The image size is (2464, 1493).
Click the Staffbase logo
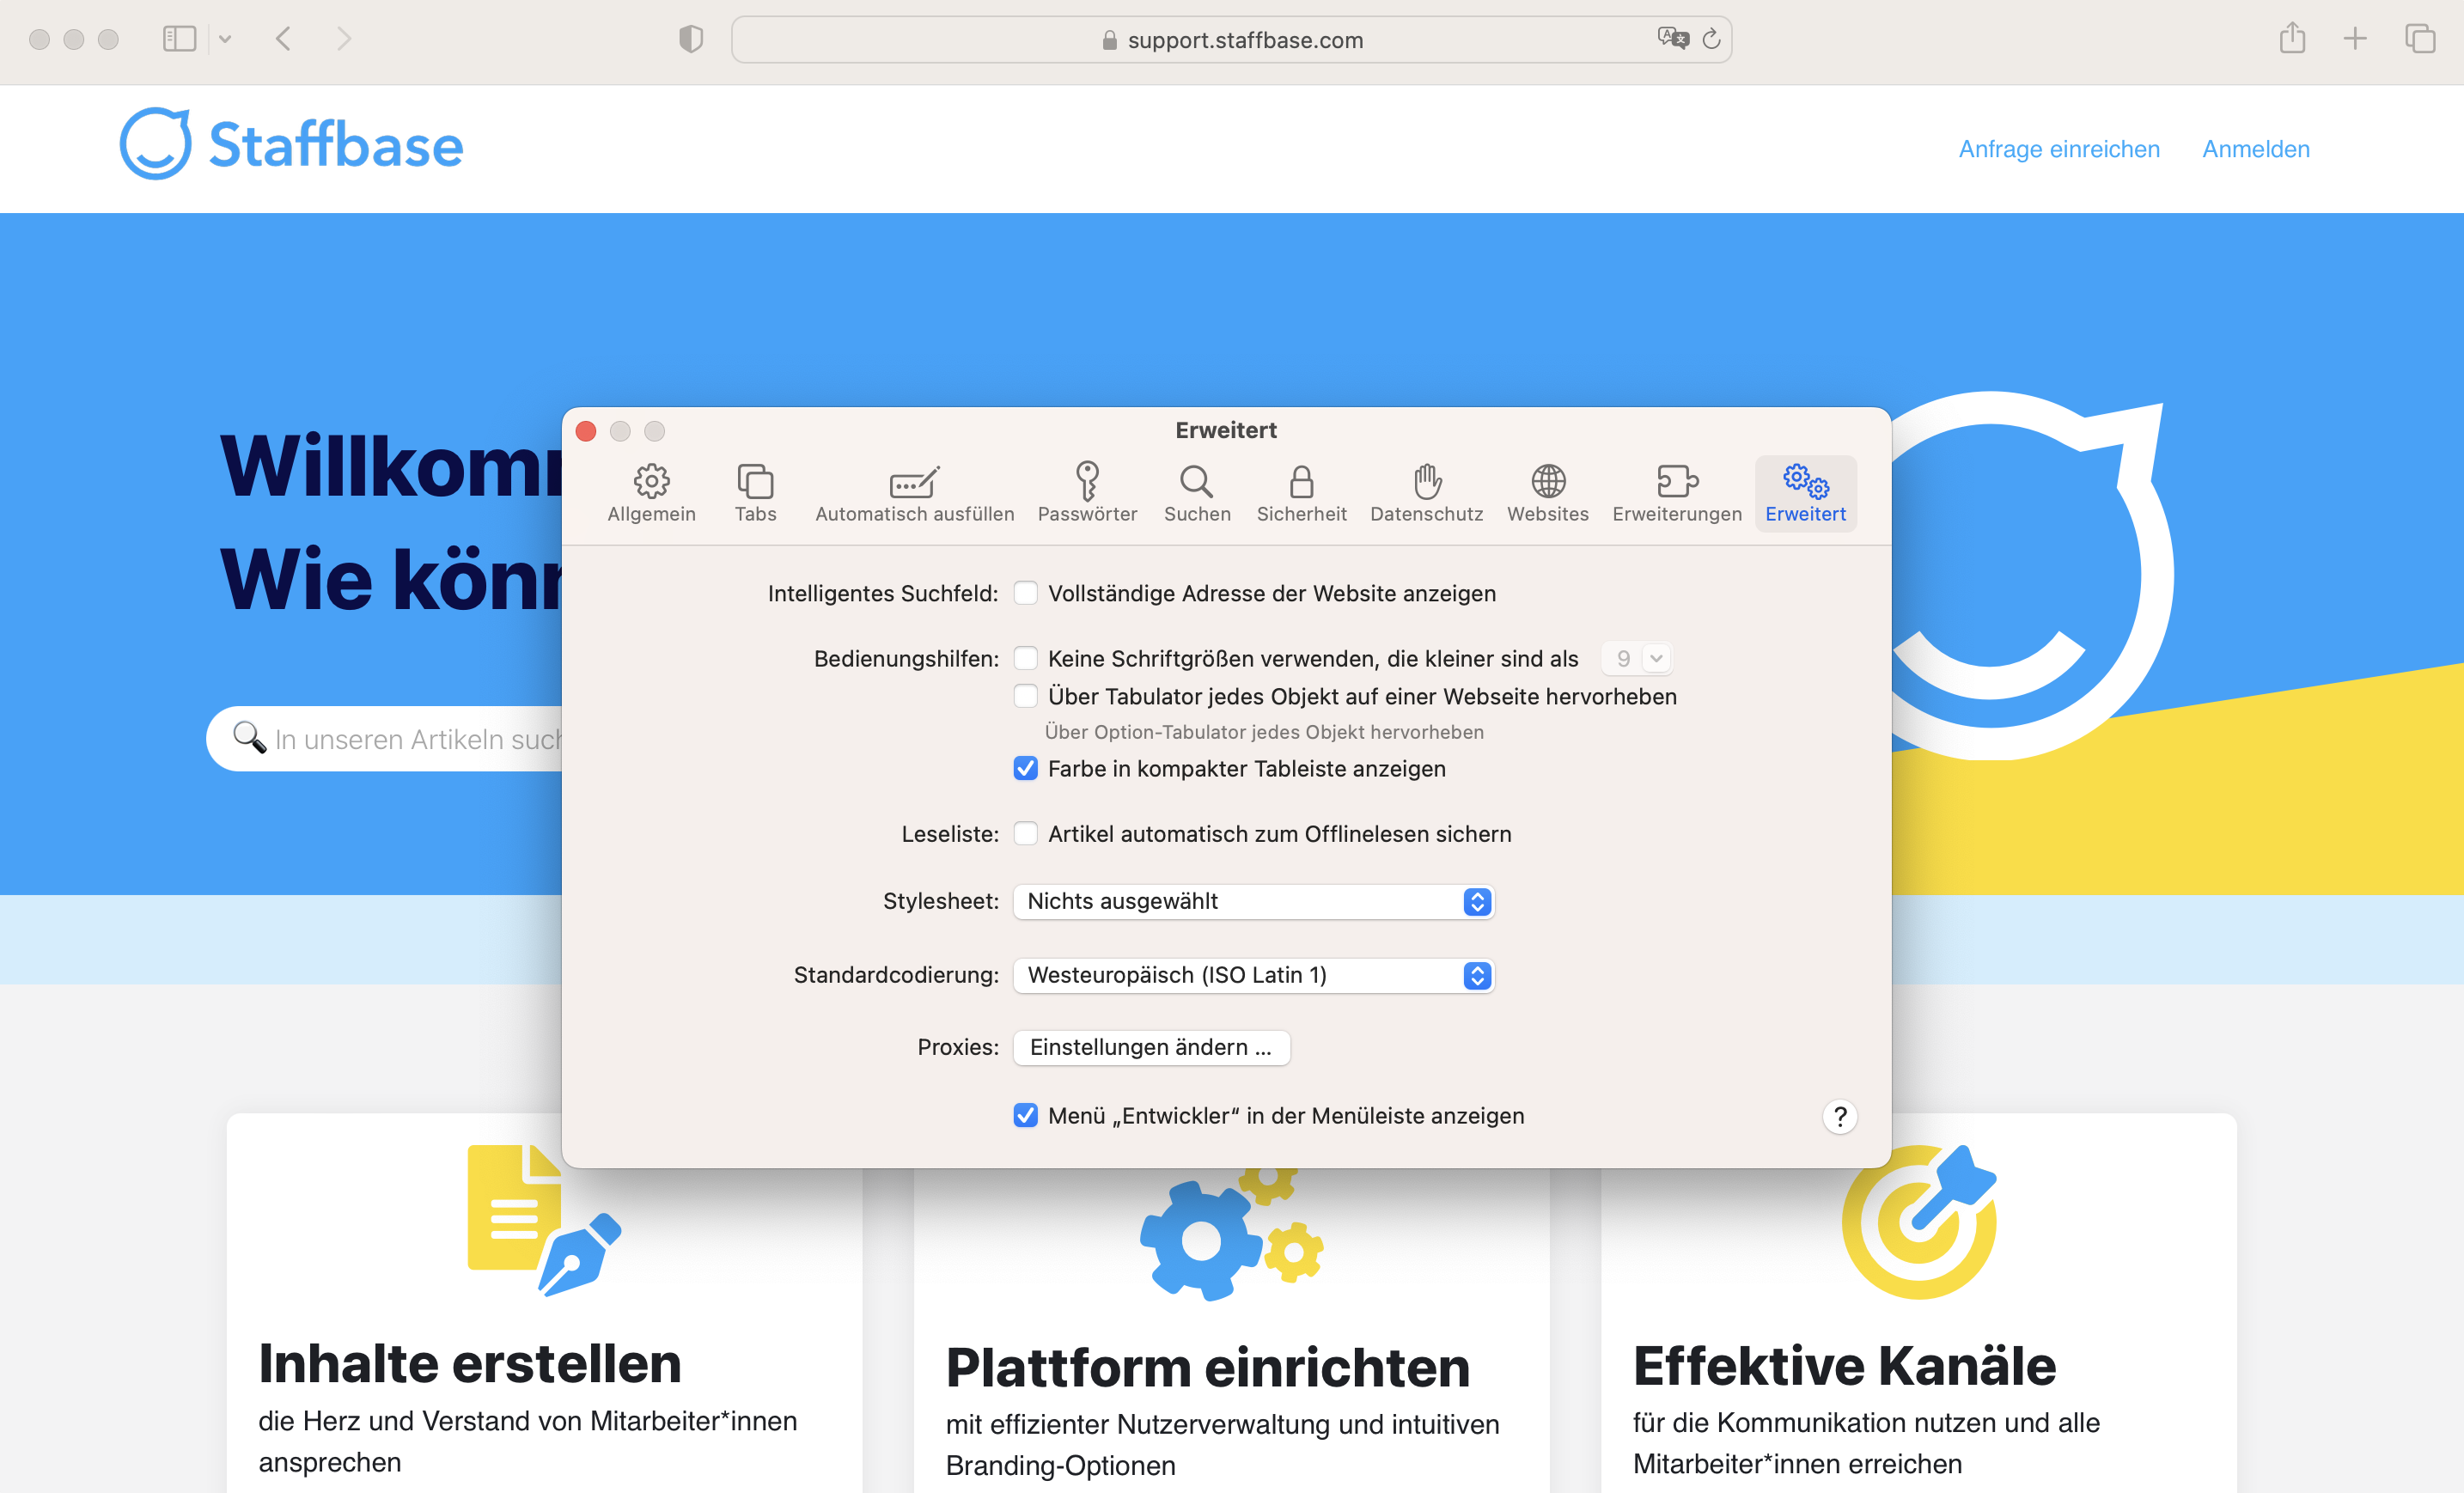[x=291, y=144]
